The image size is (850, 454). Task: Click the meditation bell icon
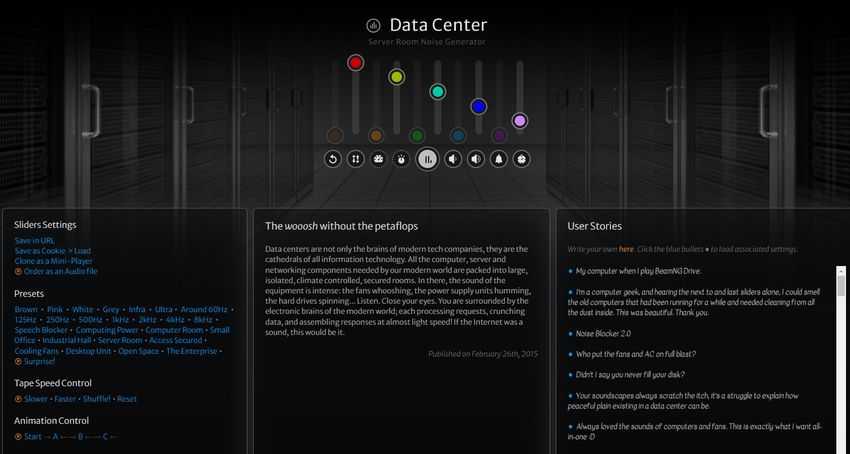(x=499, y=159)
